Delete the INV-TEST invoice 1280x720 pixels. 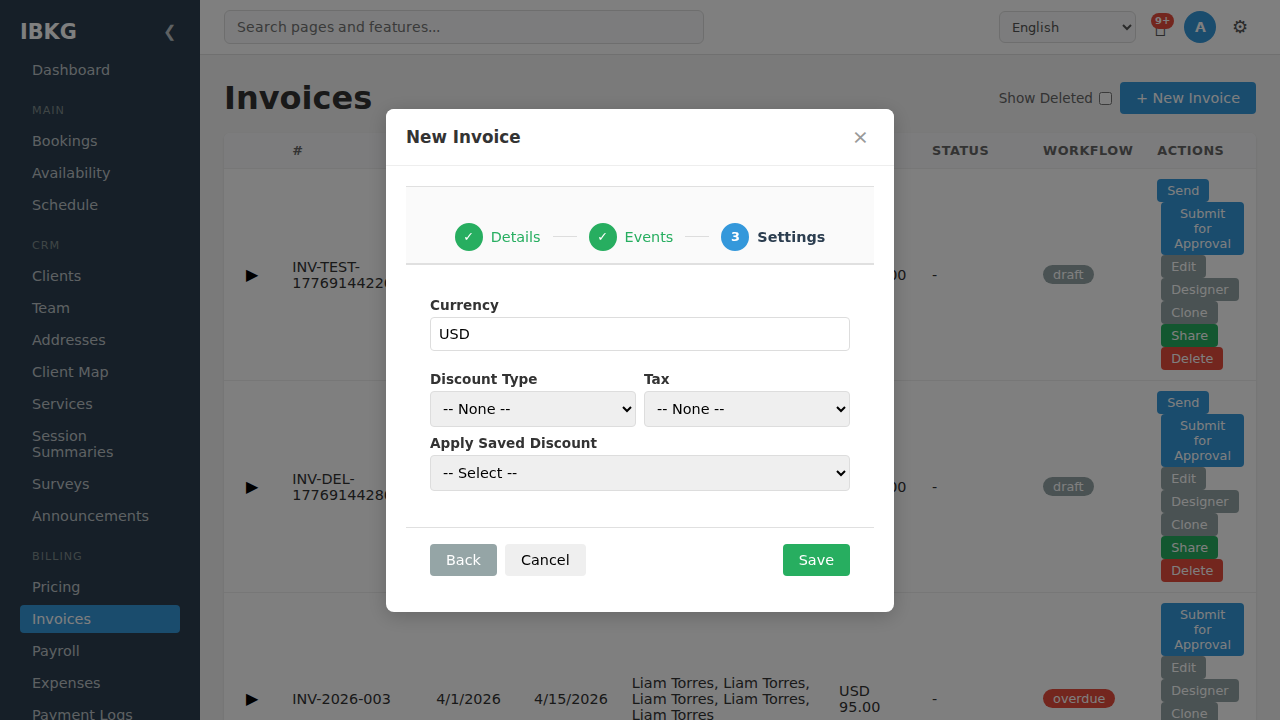pyautogui.click(x=1192, y=359)
